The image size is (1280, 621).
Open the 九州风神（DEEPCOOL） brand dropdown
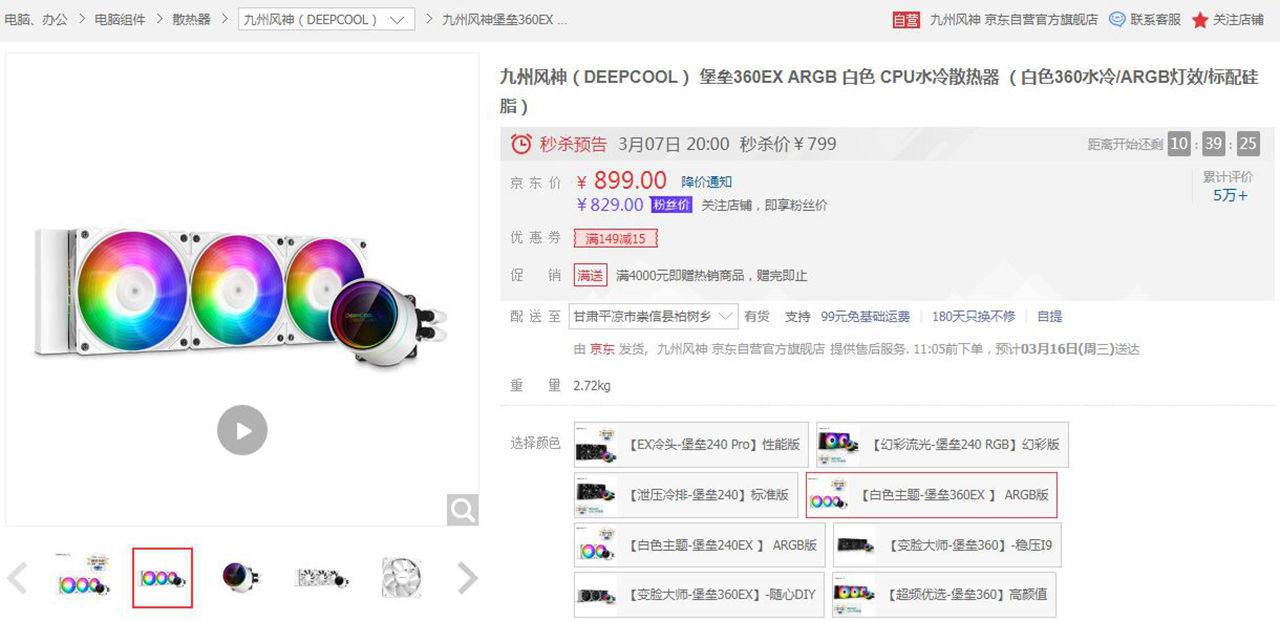pyautogui.click(x=327, y=19)
